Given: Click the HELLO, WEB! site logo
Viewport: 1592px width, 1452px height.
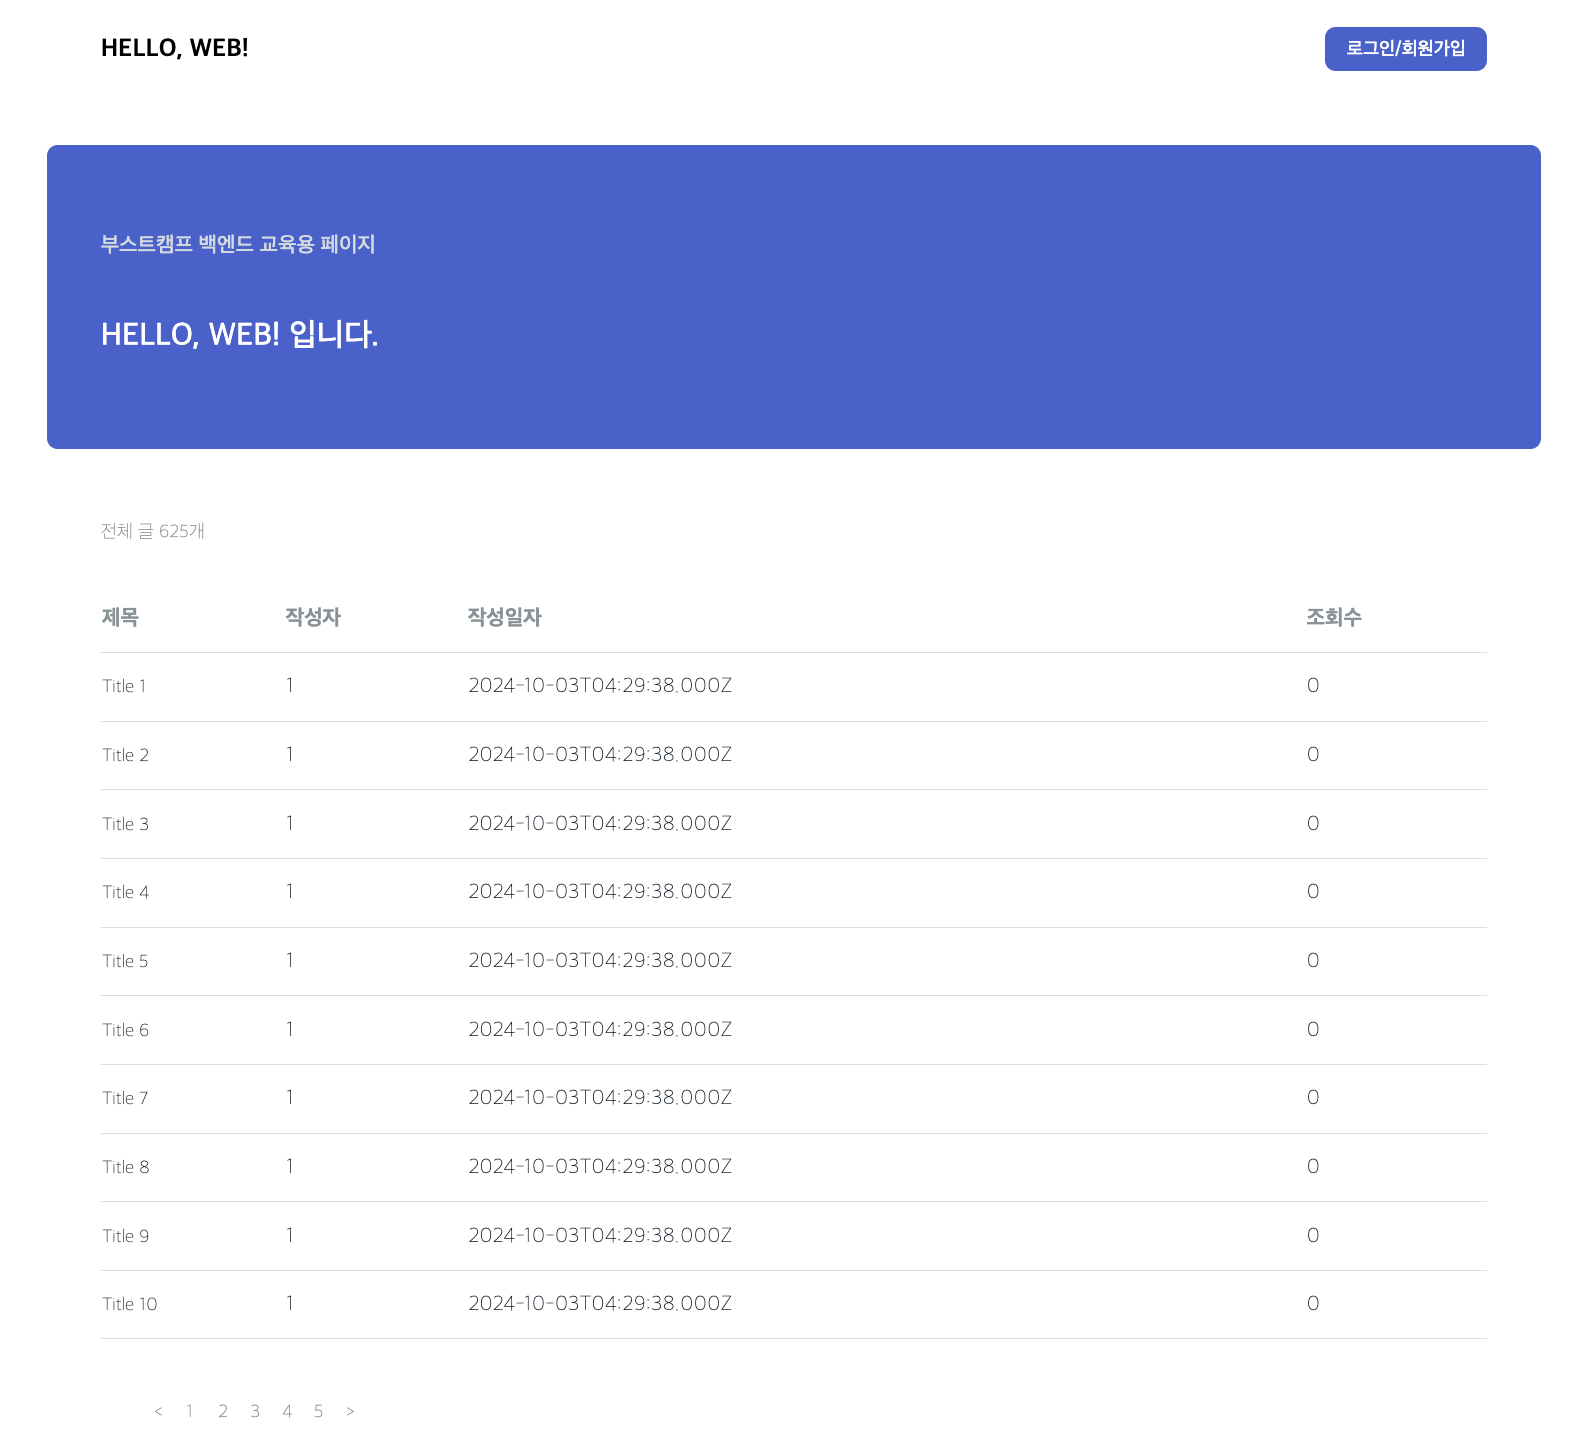Looking at the screenshot, I should (175, 48).
